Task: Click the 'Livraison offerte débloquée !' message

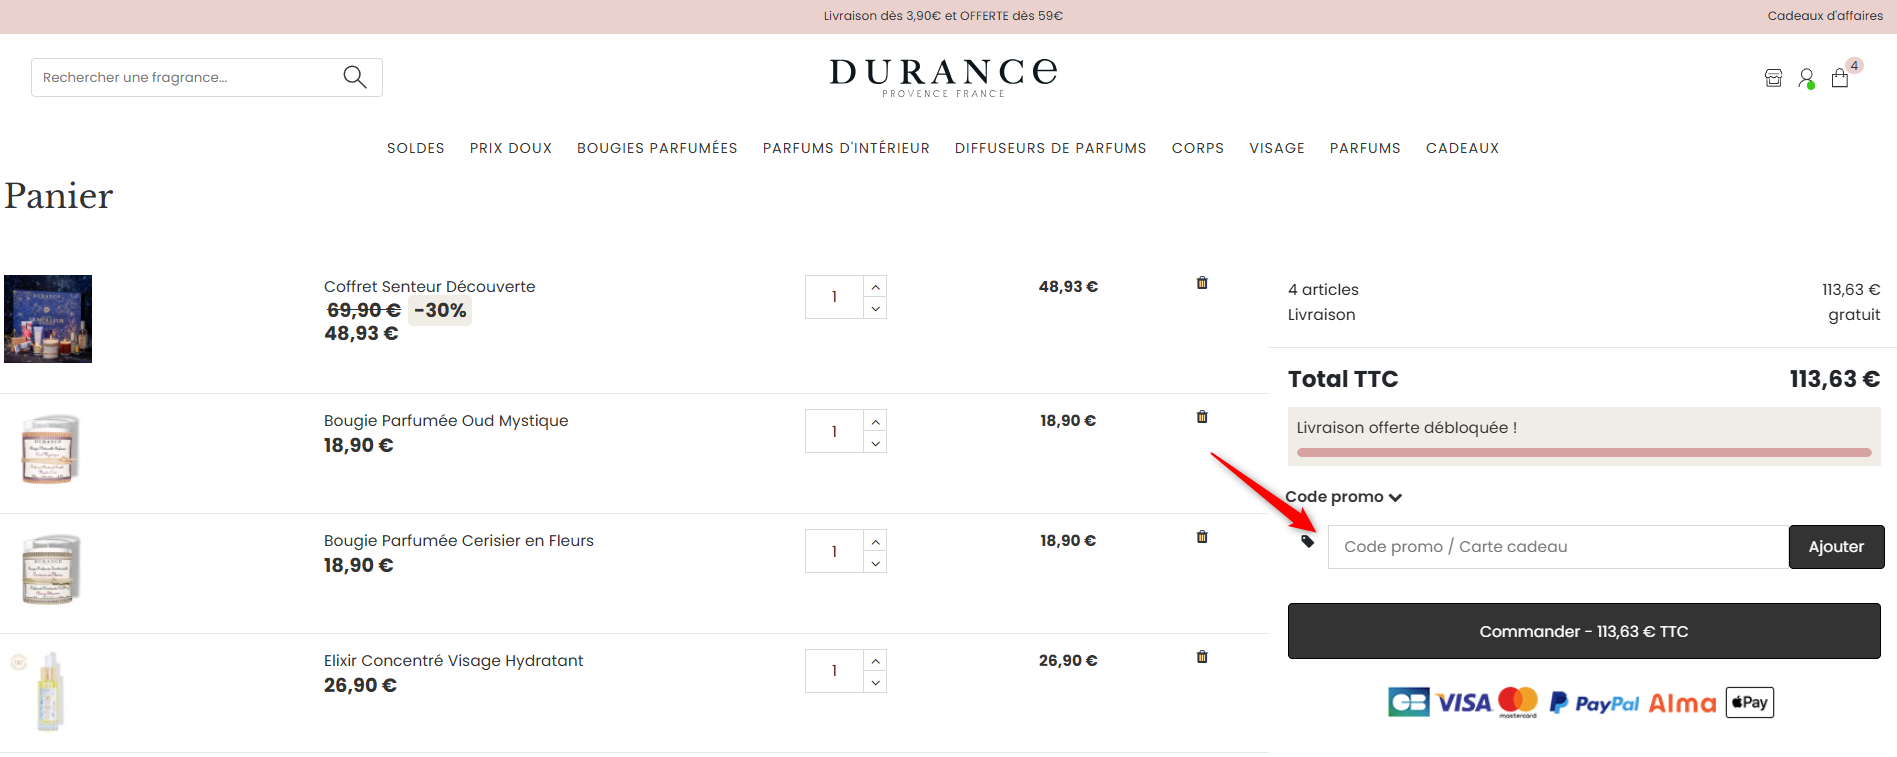Action: 1407,428
